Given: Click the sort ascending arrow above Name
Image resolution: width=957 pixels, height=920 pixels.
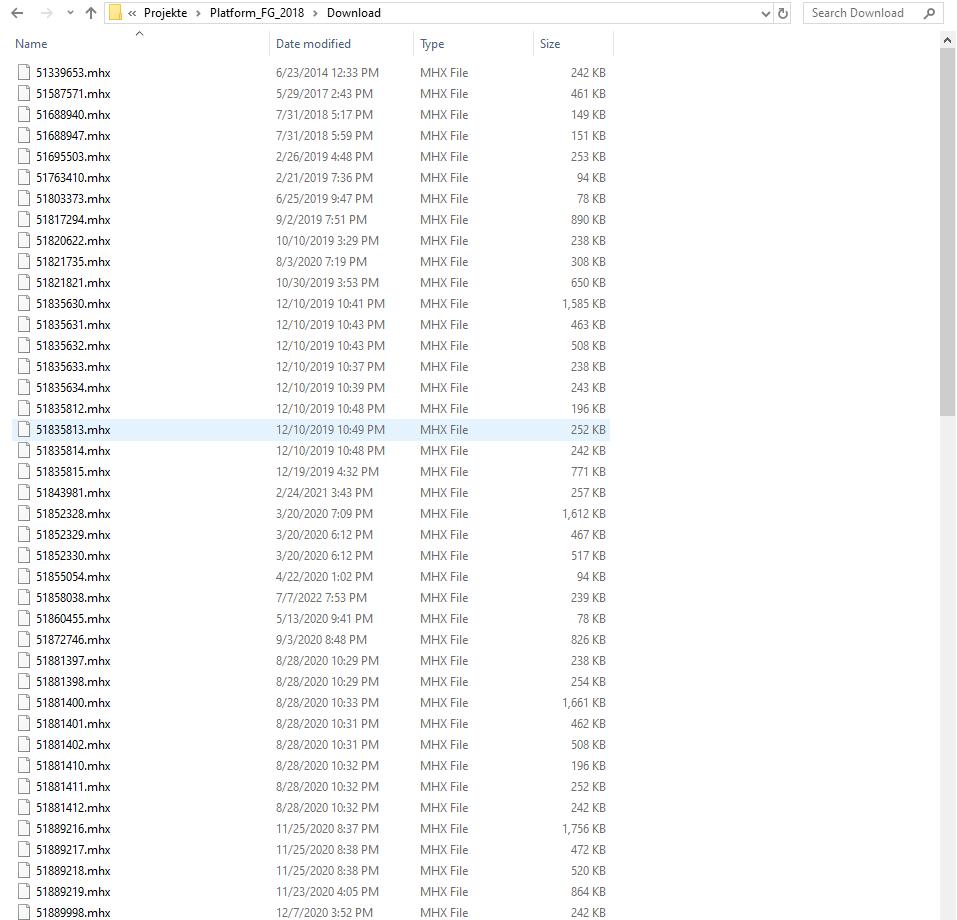Looking at the screenshot, I should tap(138, 33).
